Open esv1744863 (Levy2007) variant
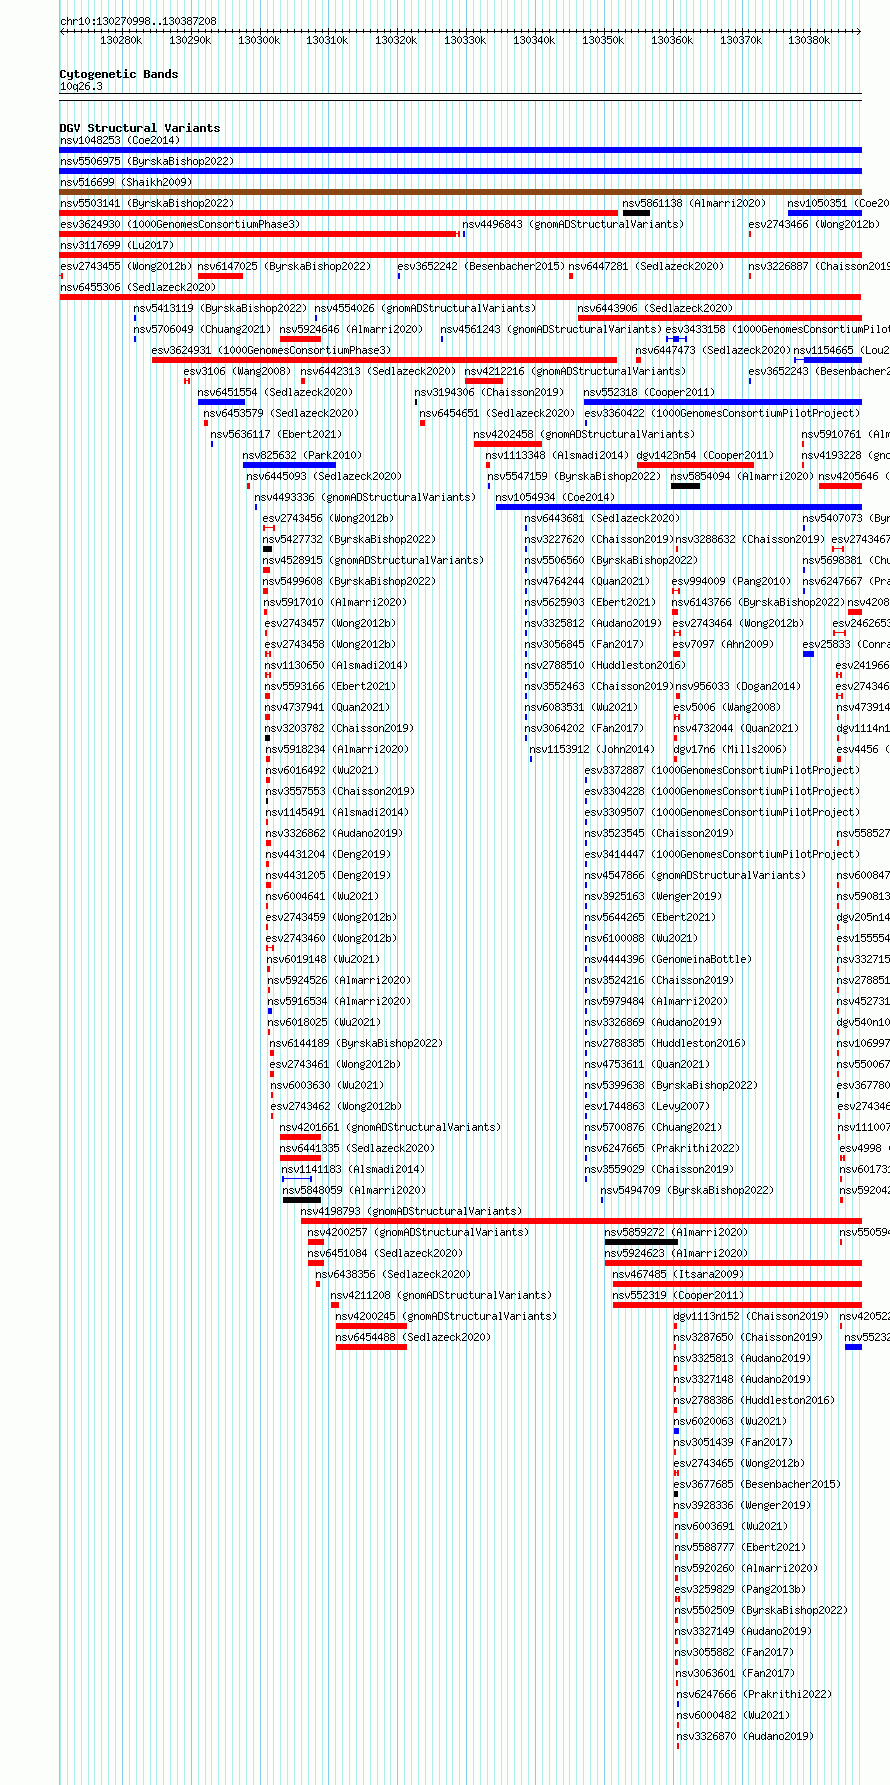890x1785 pixels. tap(647, 1106)
